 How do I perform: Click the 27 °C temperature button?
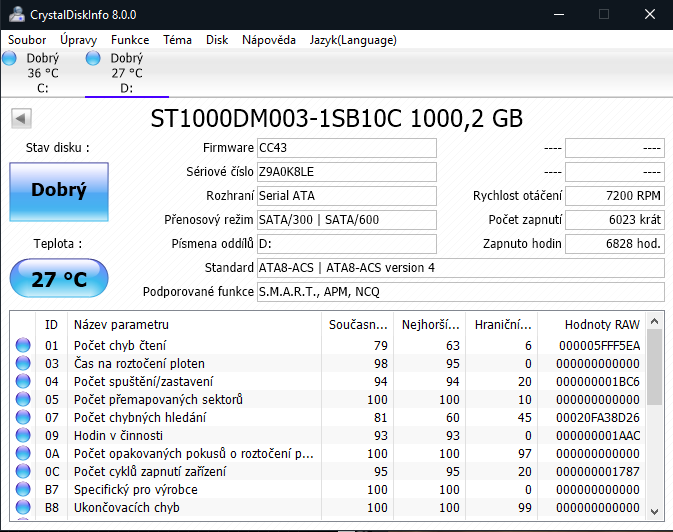[x=58, y=279]
